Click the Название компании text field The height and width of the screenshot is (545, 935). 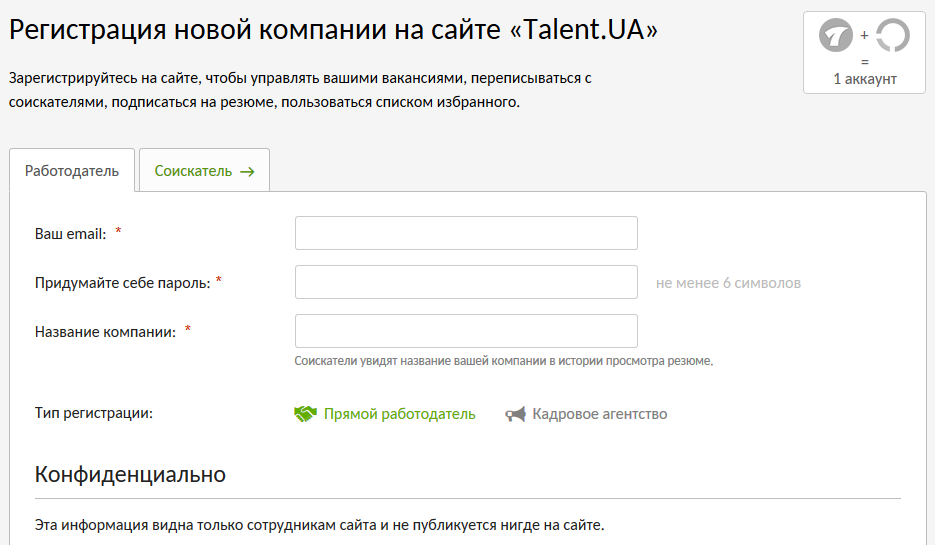coord(466,331)
